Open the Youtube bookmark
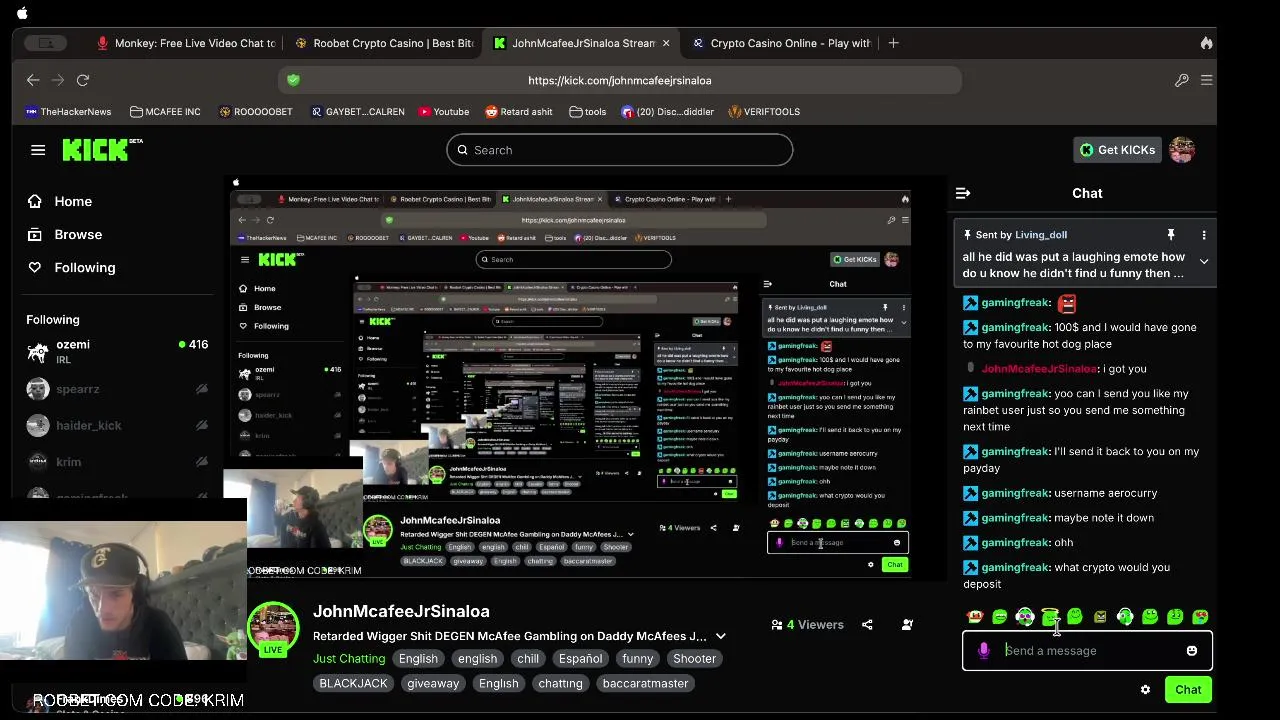The width and height of the screenshot is (1280, 720). click(444, 112)
